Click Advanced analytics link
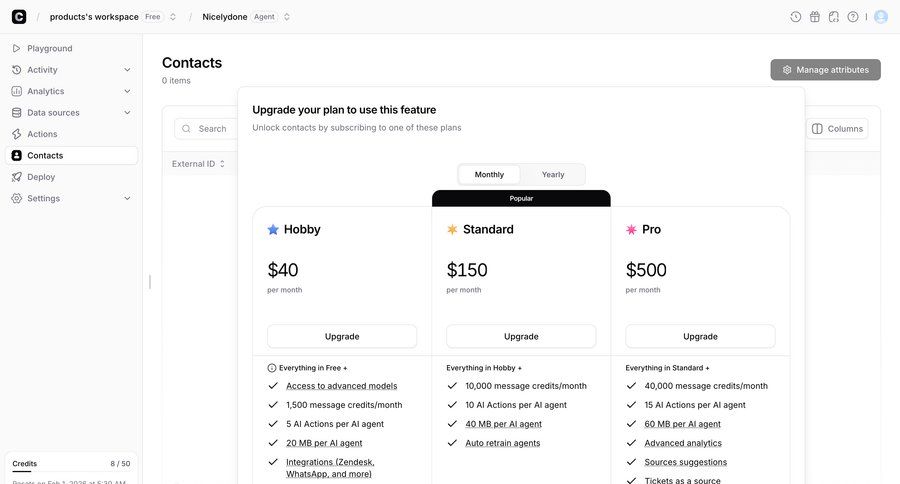 [683, 443]
